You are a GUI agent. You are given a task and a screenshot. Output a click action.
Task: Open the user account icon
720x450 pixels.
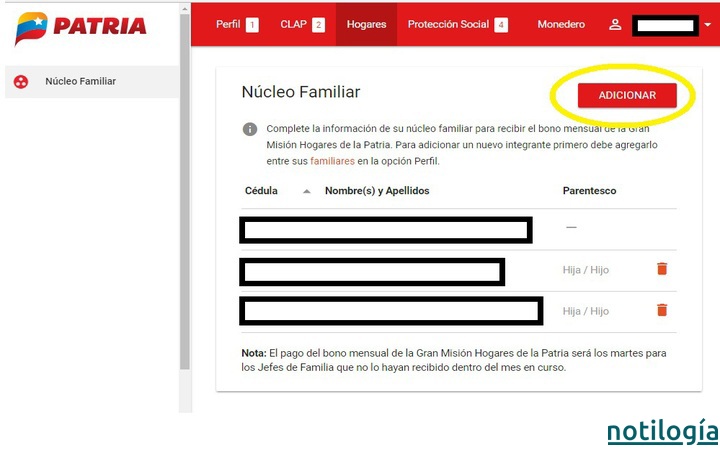[x=615, y=25]
